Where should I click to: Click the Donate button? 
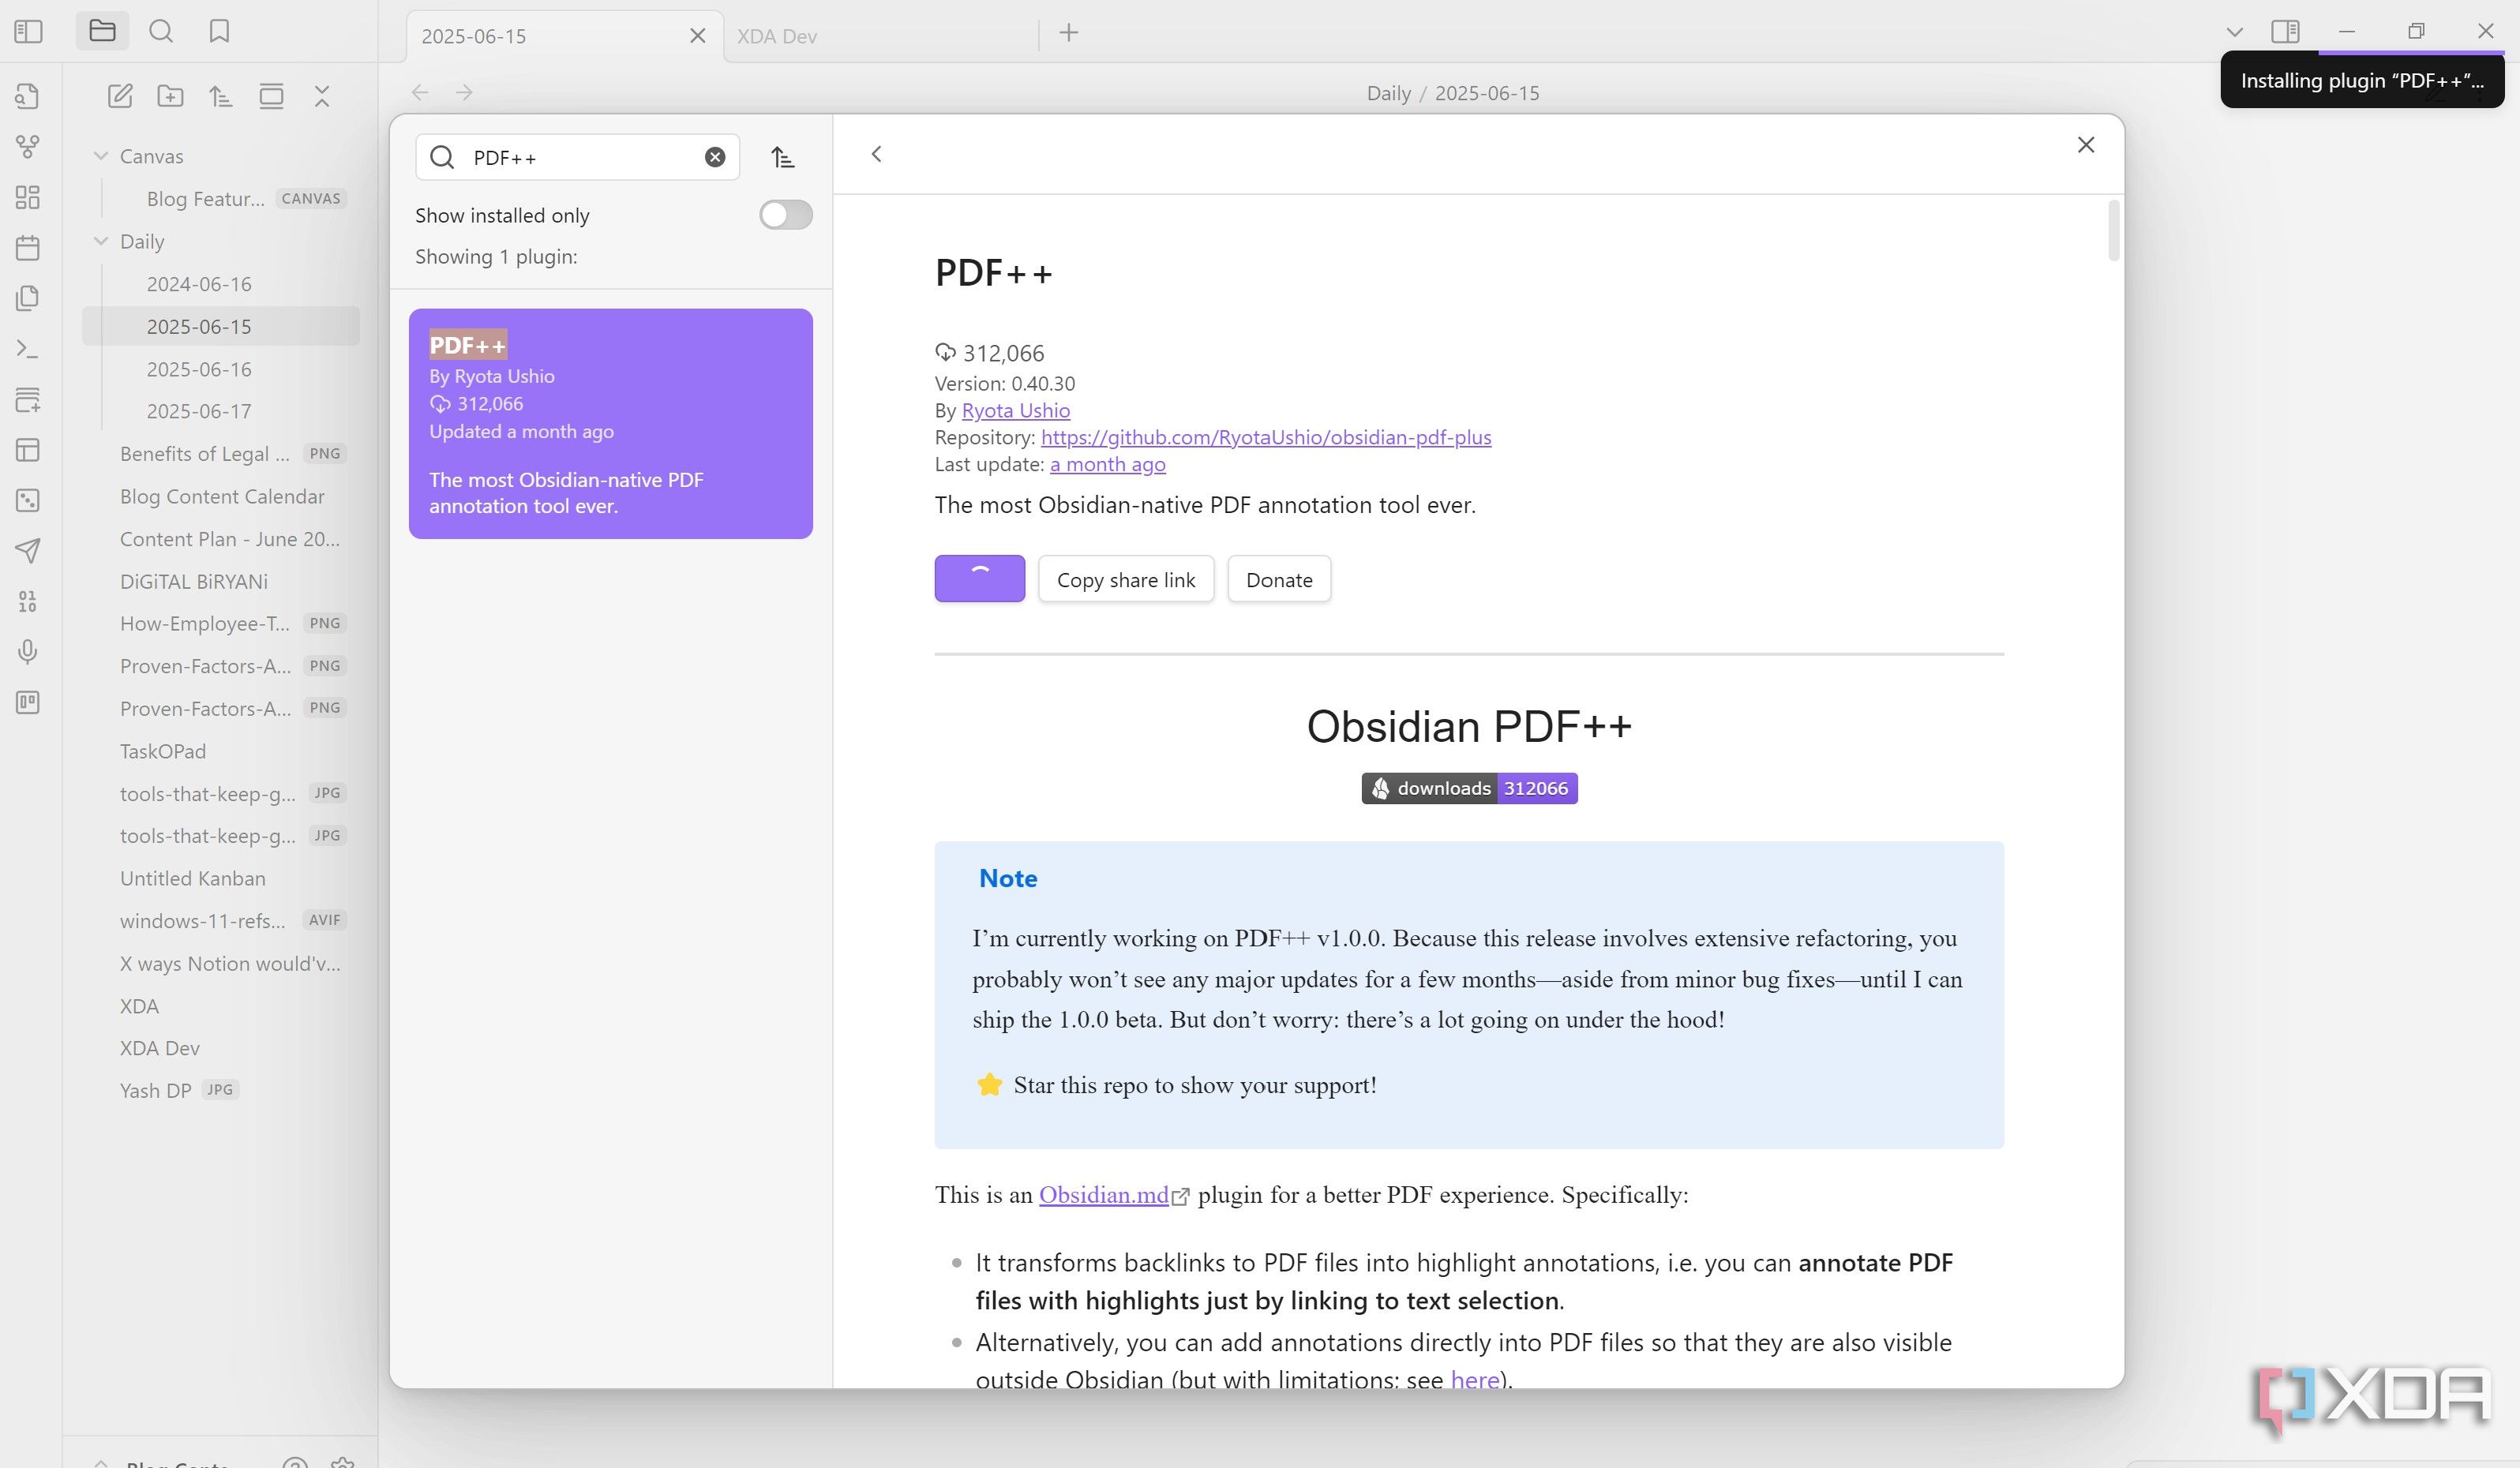click(x=1279, y=580)
